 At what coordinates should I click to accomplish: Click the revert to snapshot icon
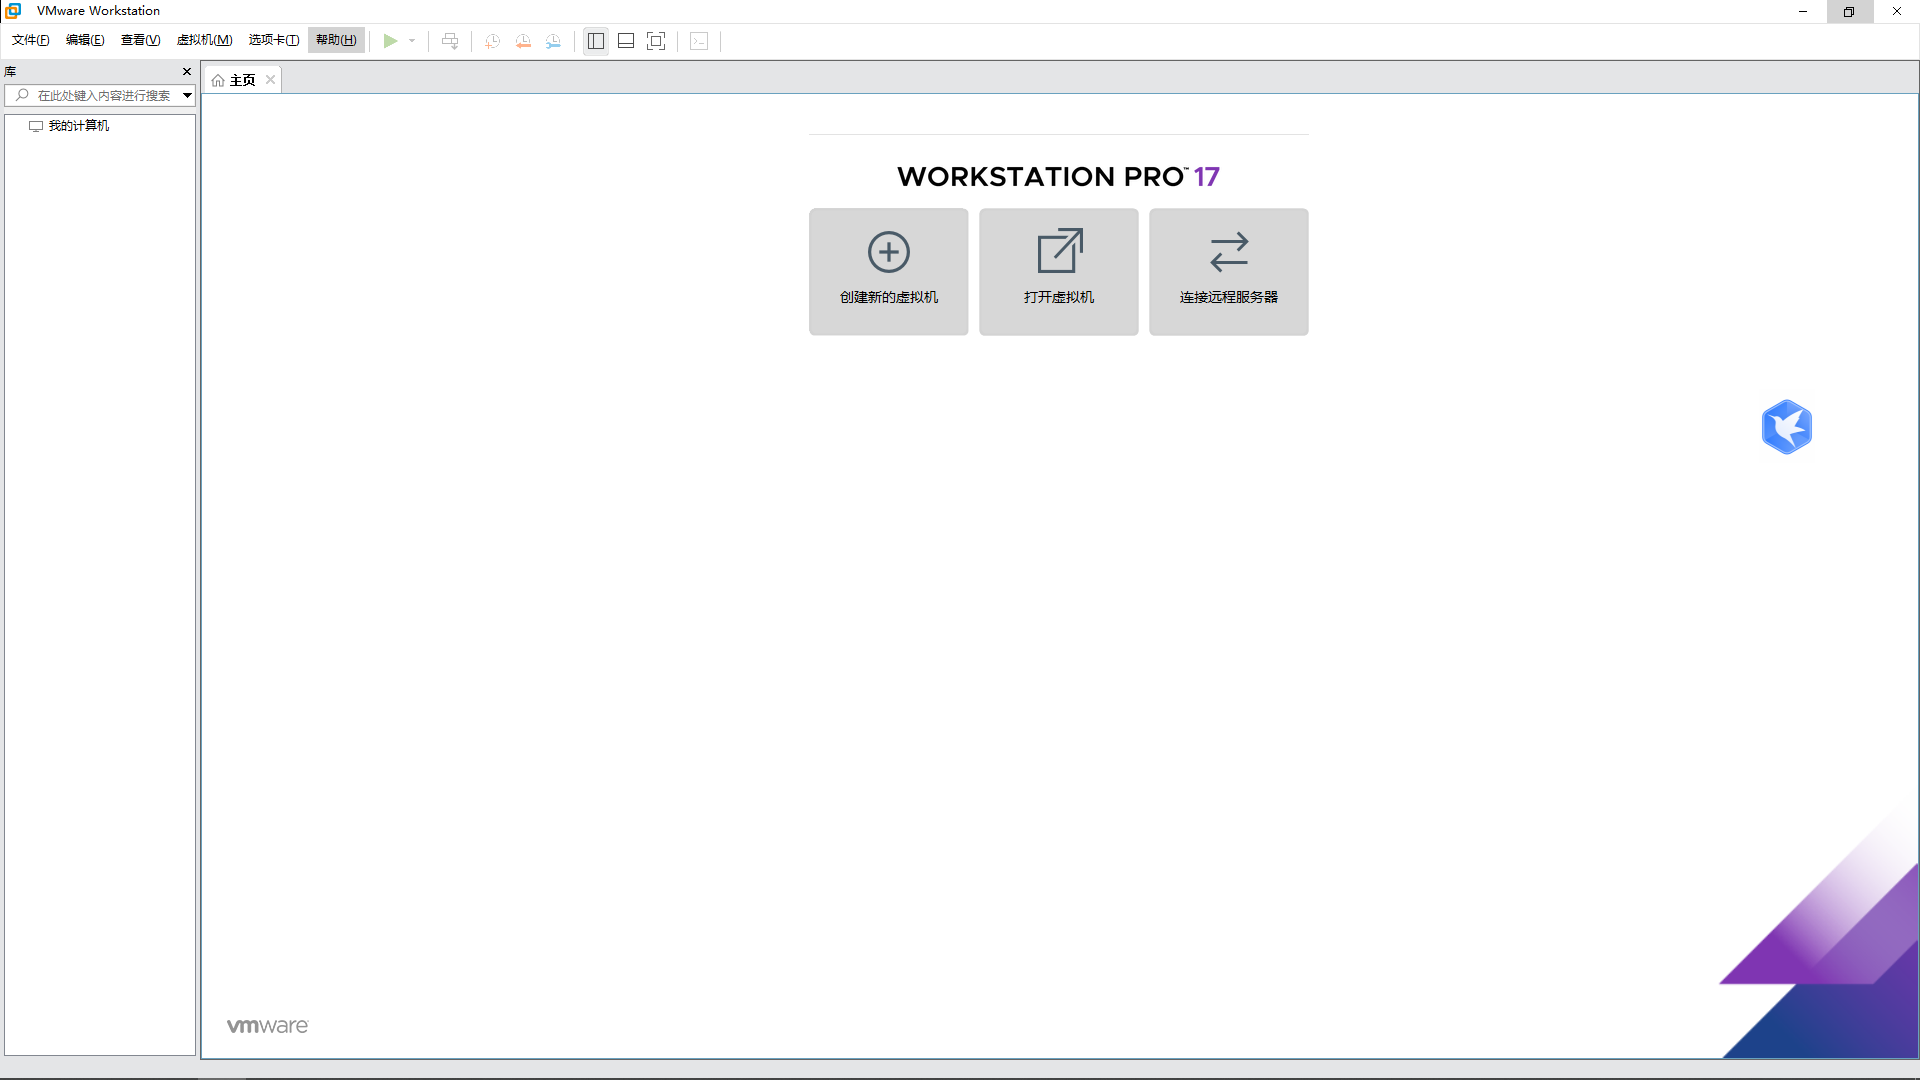pos(523,41)
